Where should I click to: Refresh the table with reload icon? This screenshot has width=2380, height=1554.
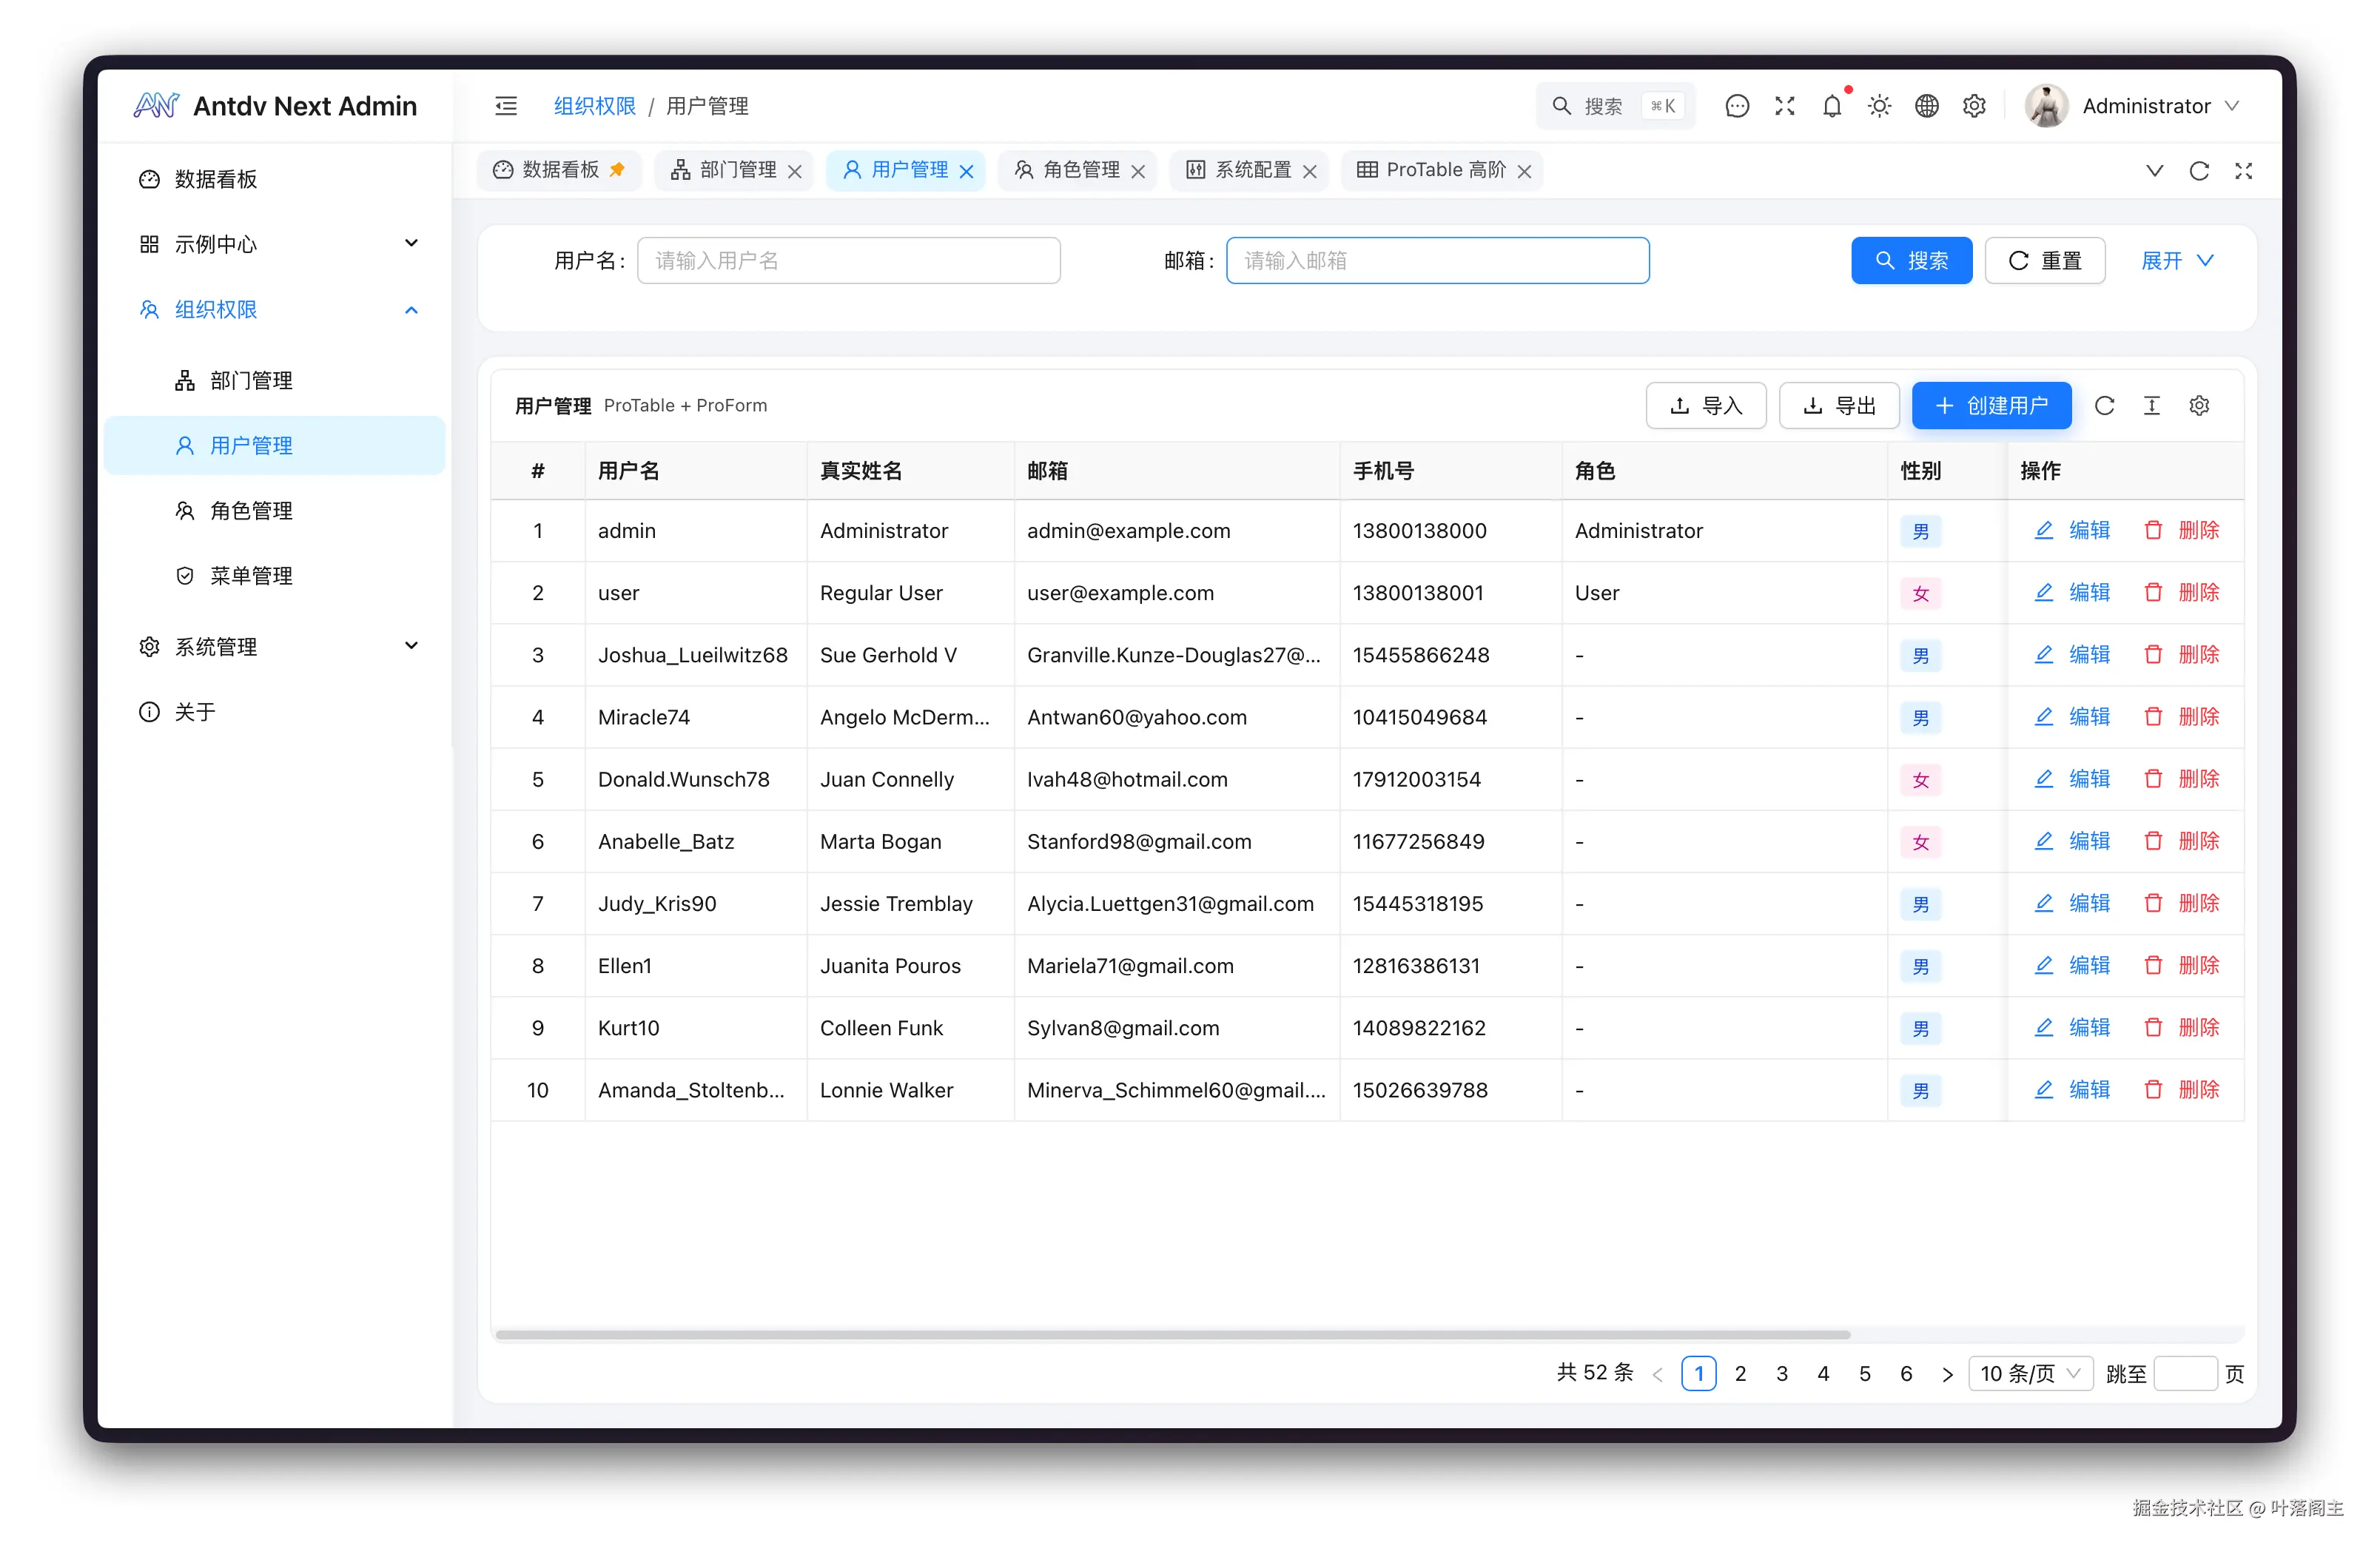tap(2104, 405)
